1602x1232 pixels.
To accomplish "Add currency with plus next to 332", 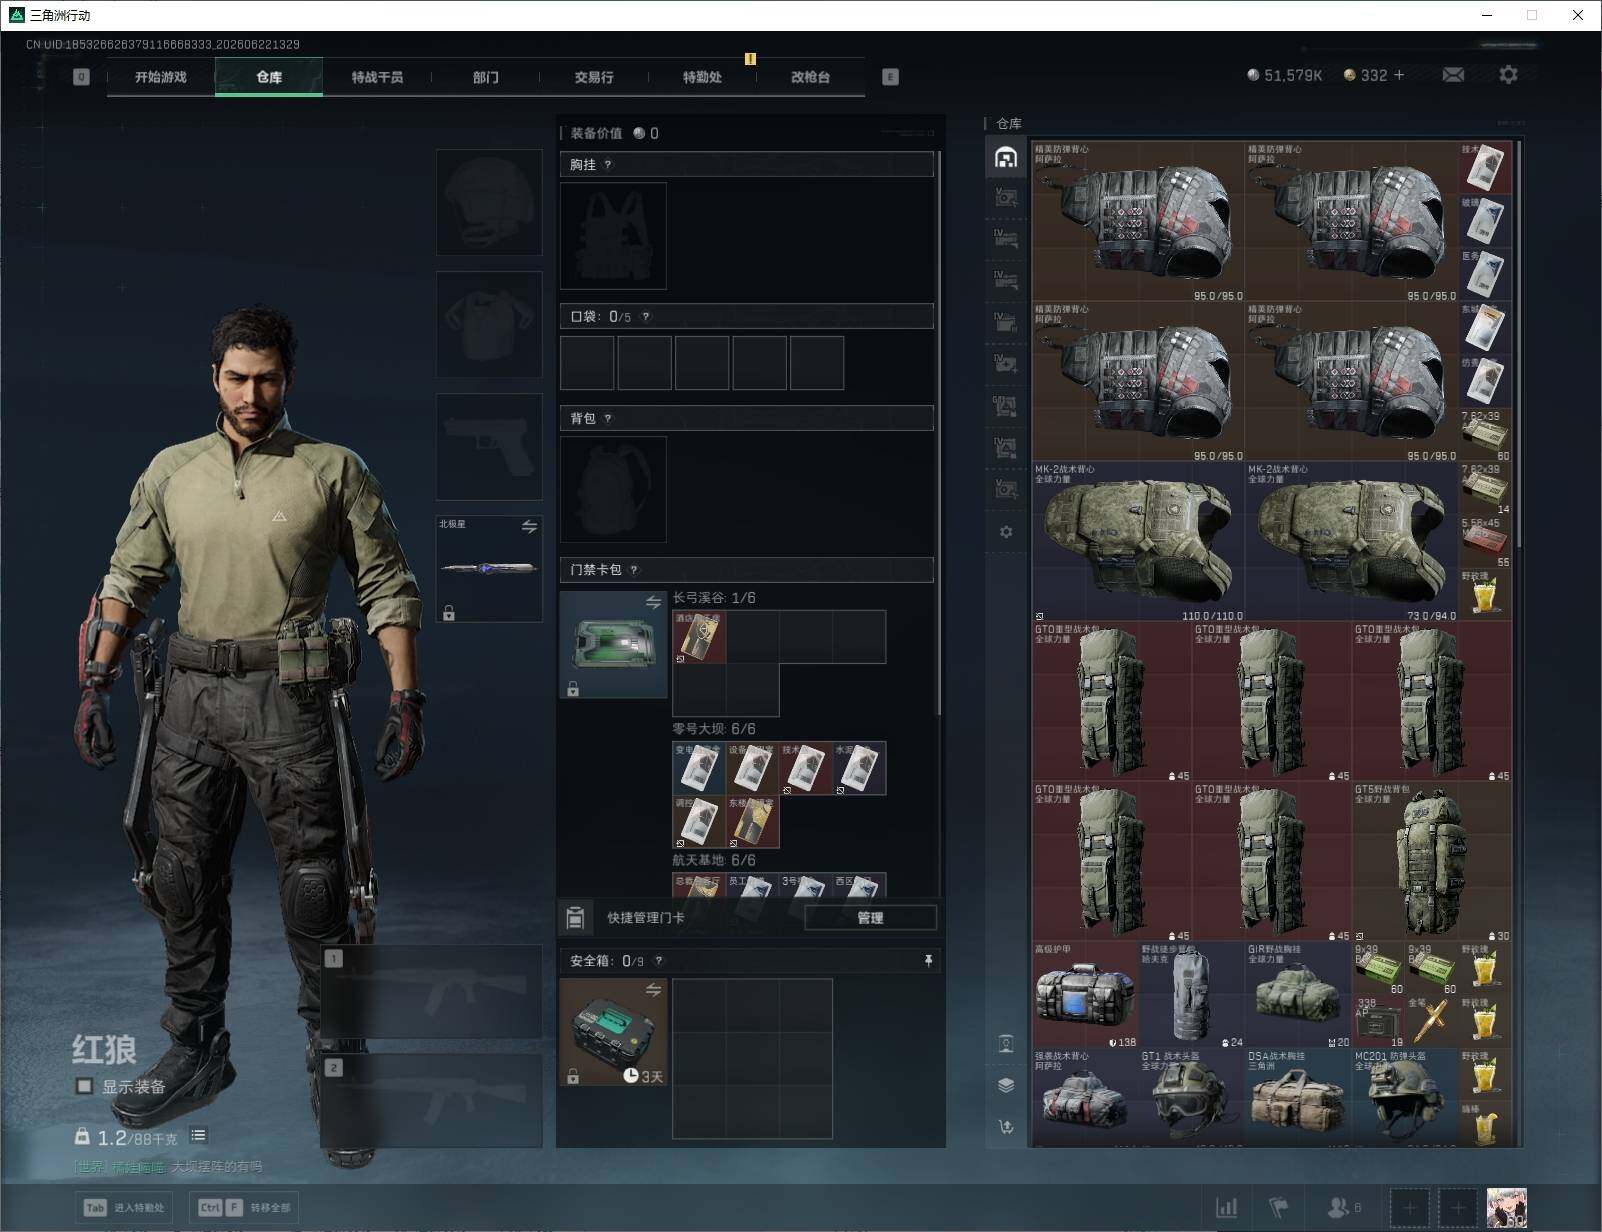I will (1399, 75).
